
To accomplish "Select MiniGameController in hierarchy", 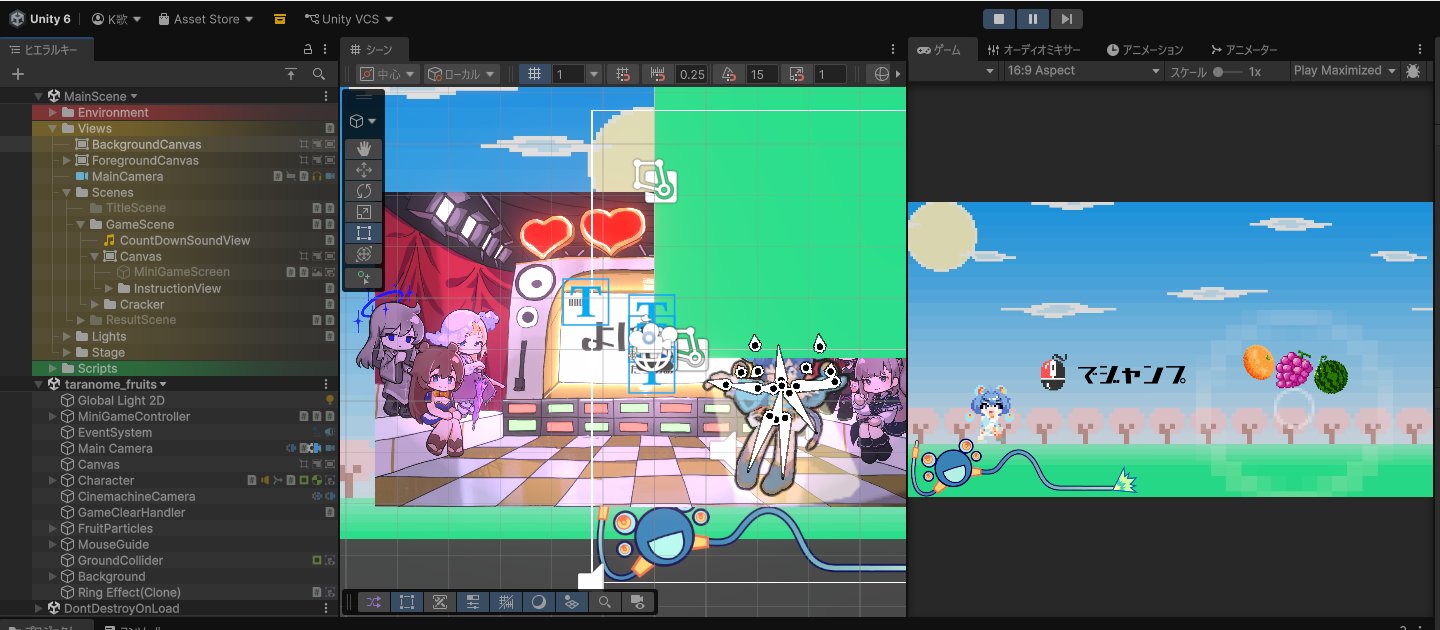I will point(134,416).
